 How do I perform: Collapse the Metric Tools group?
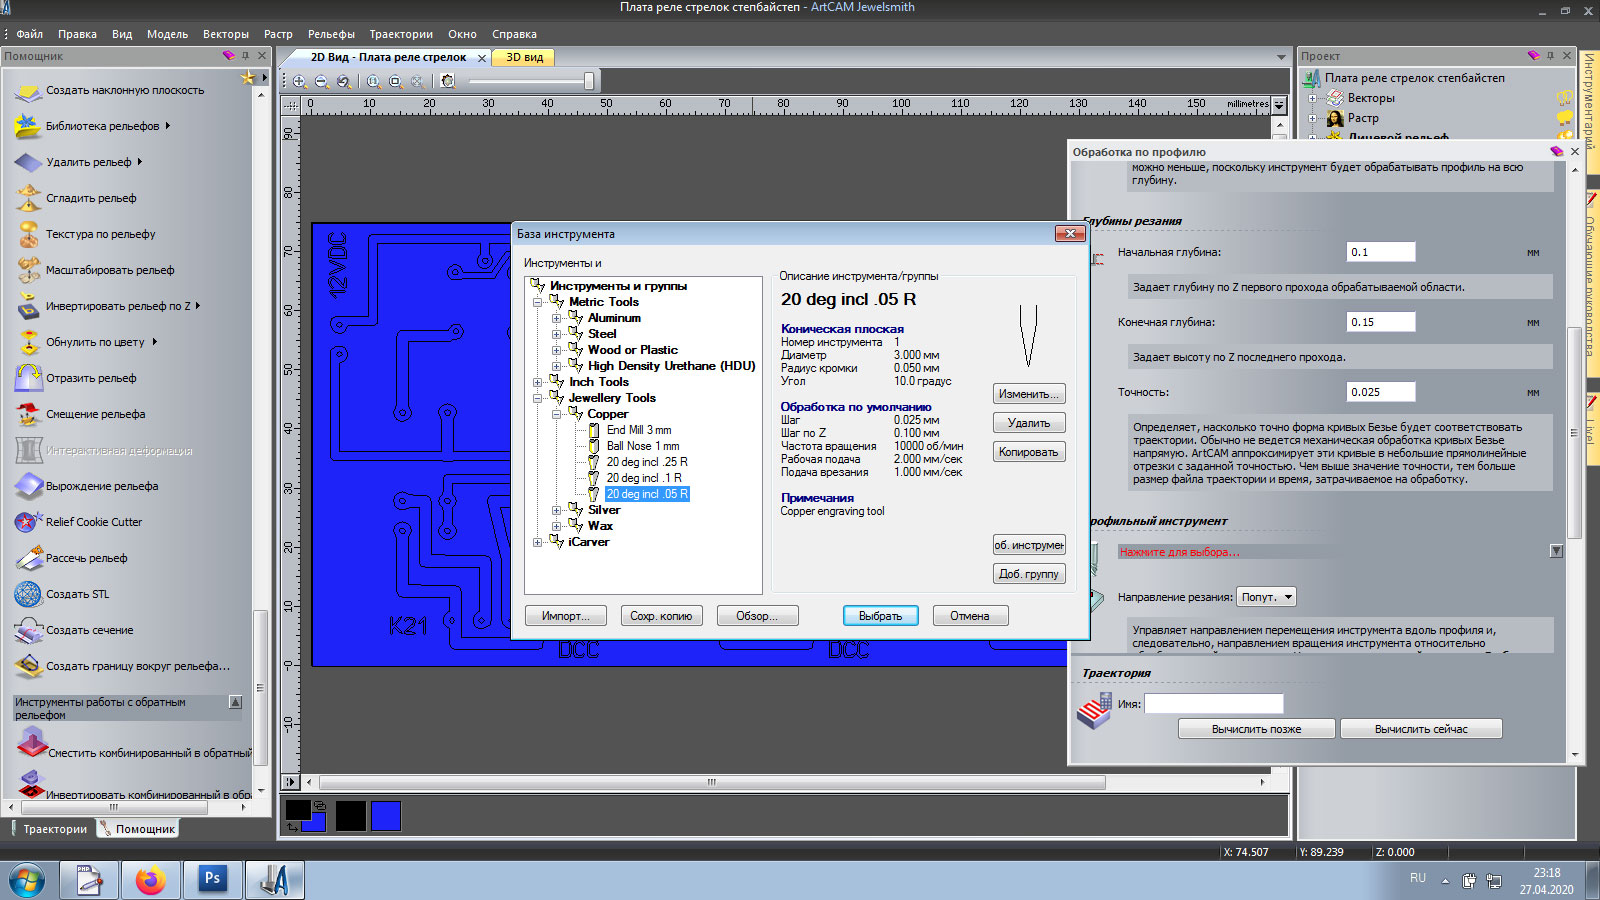538,302
